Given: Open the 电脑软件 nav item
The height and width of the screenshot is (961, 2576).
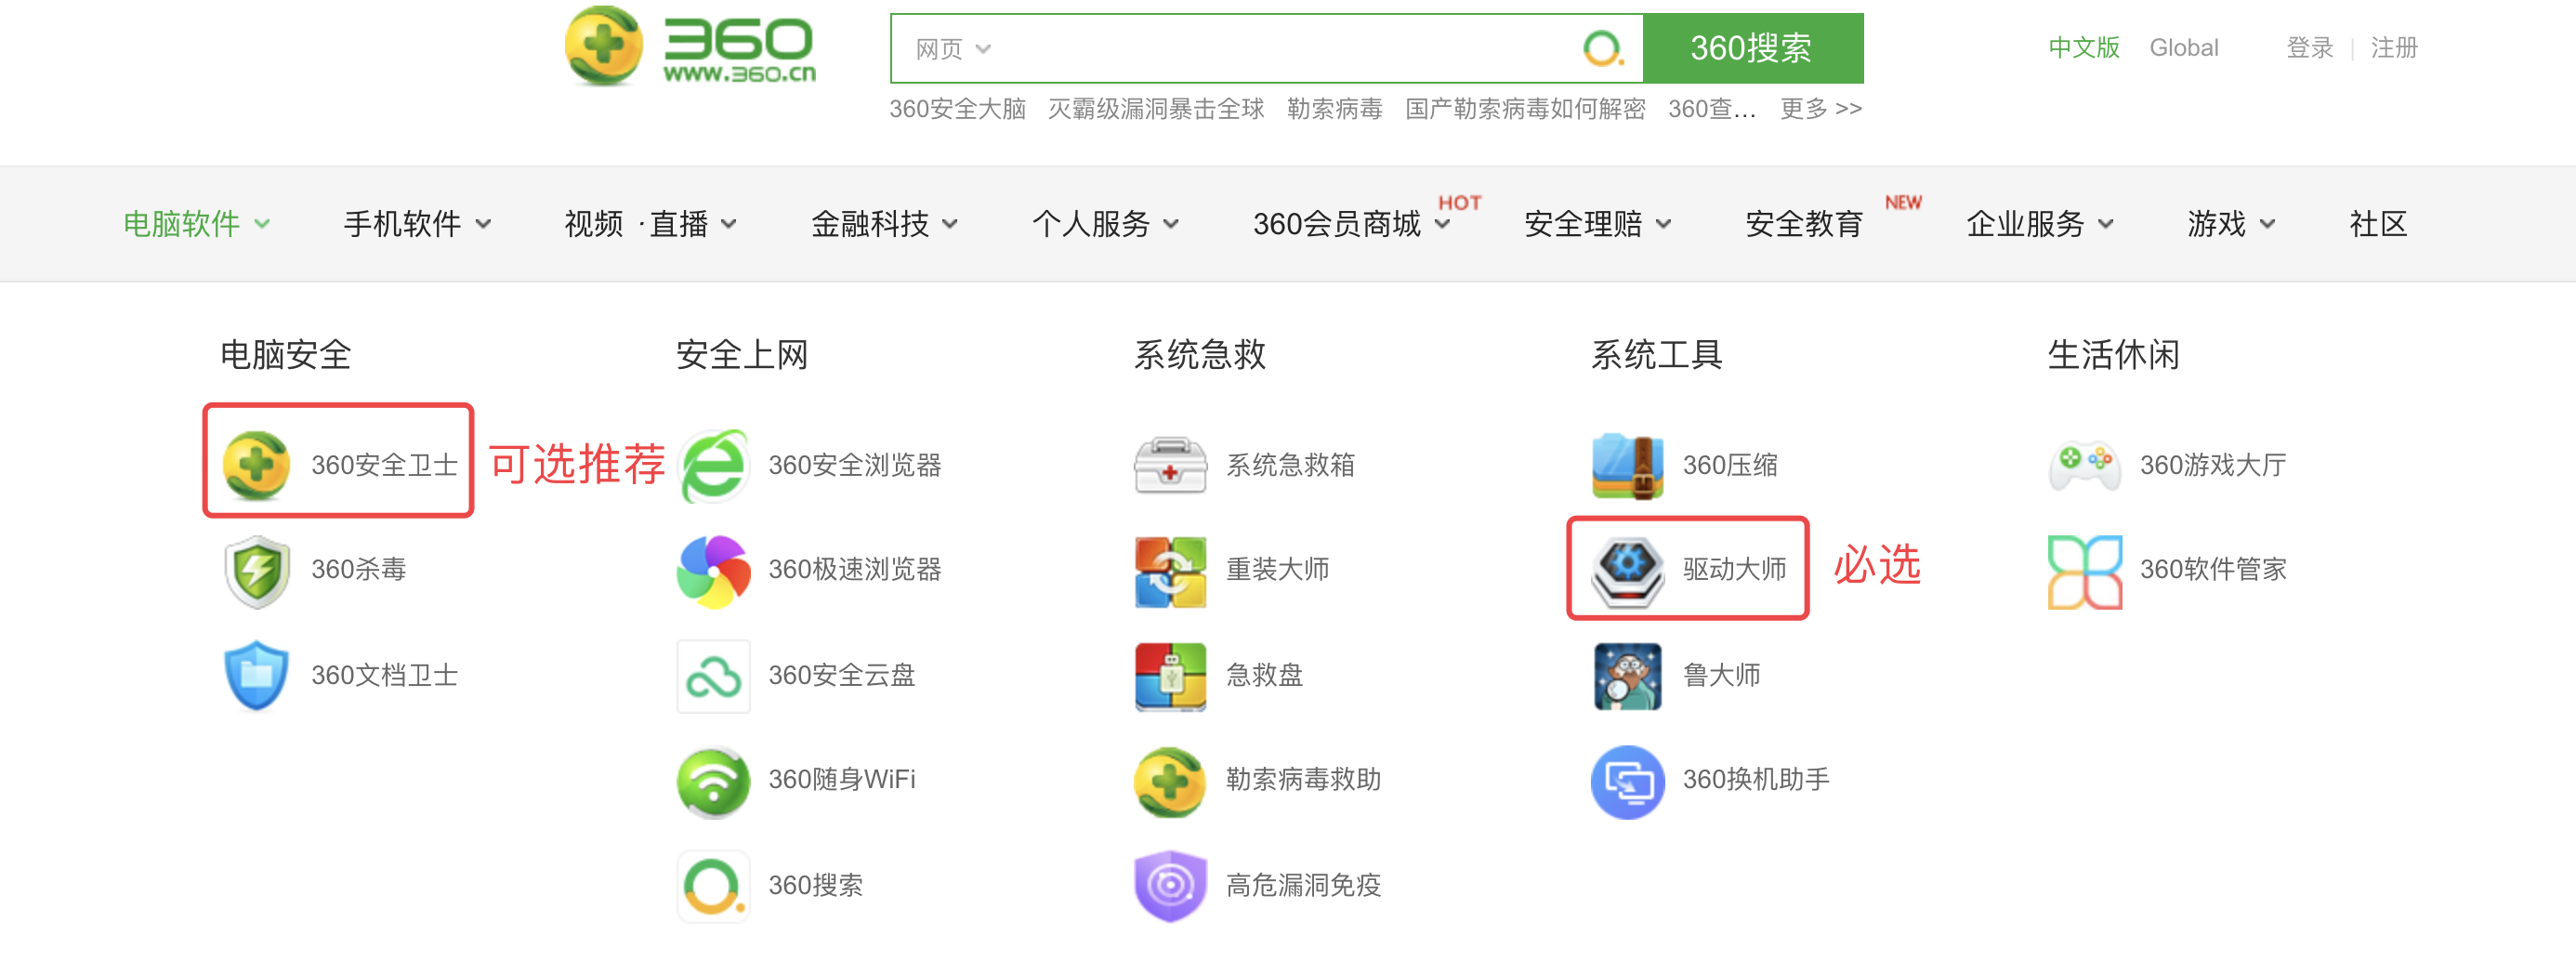Looking at the screenshot, I should 181,224.
